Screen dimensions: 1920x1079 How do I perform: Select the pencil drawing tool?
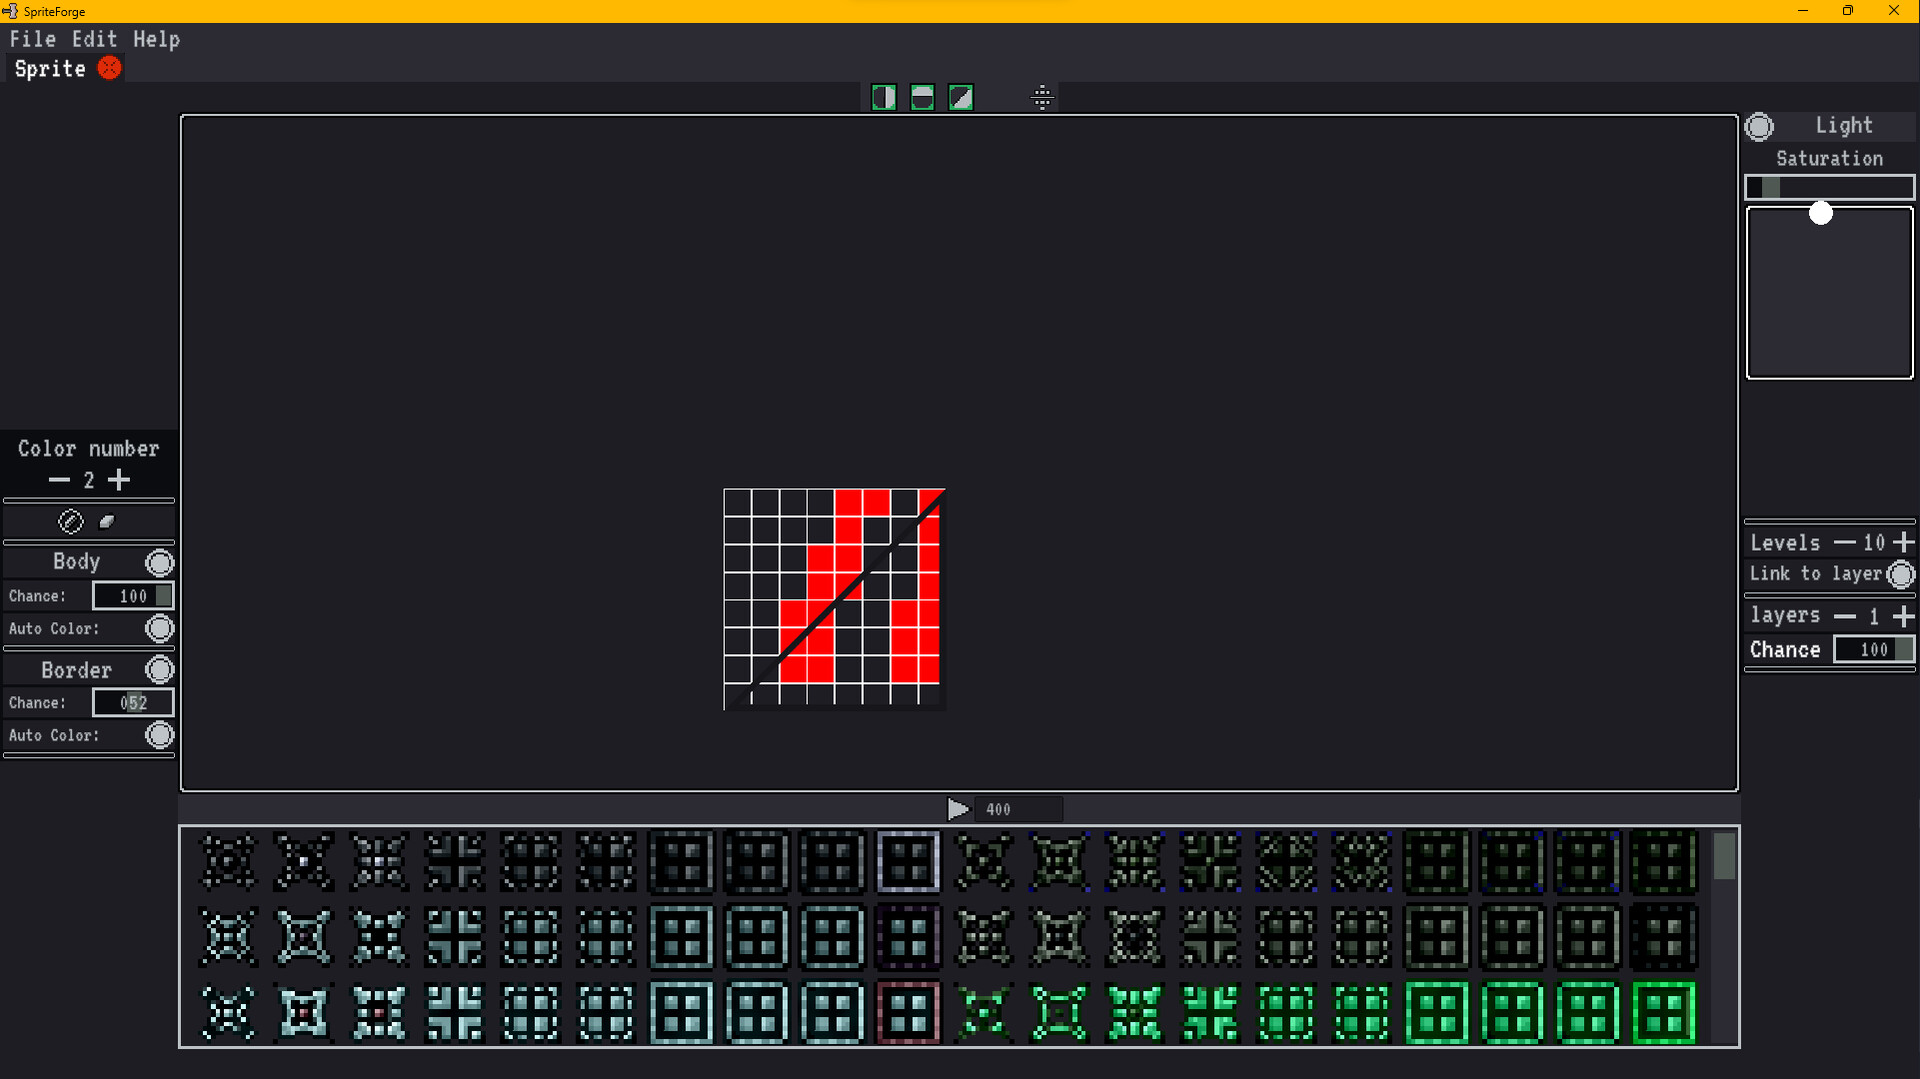tap(70, 521)
